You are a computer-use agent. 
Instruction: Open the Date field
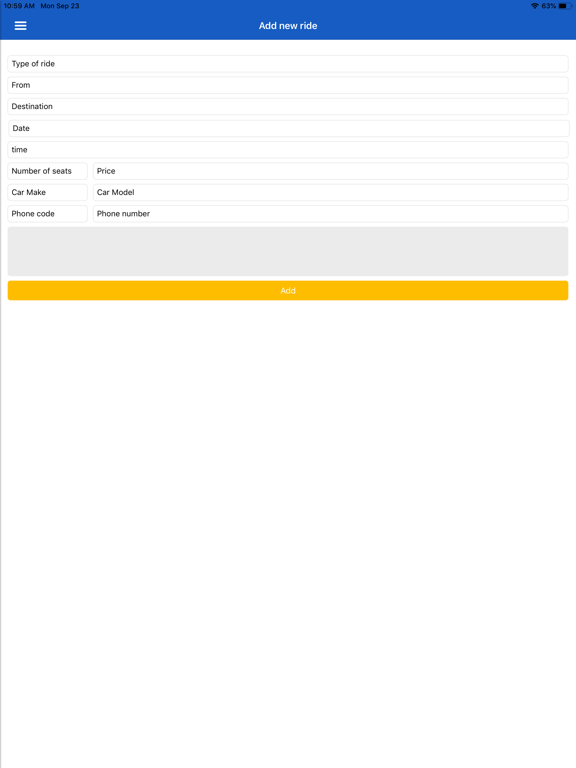tap(289, 128)
